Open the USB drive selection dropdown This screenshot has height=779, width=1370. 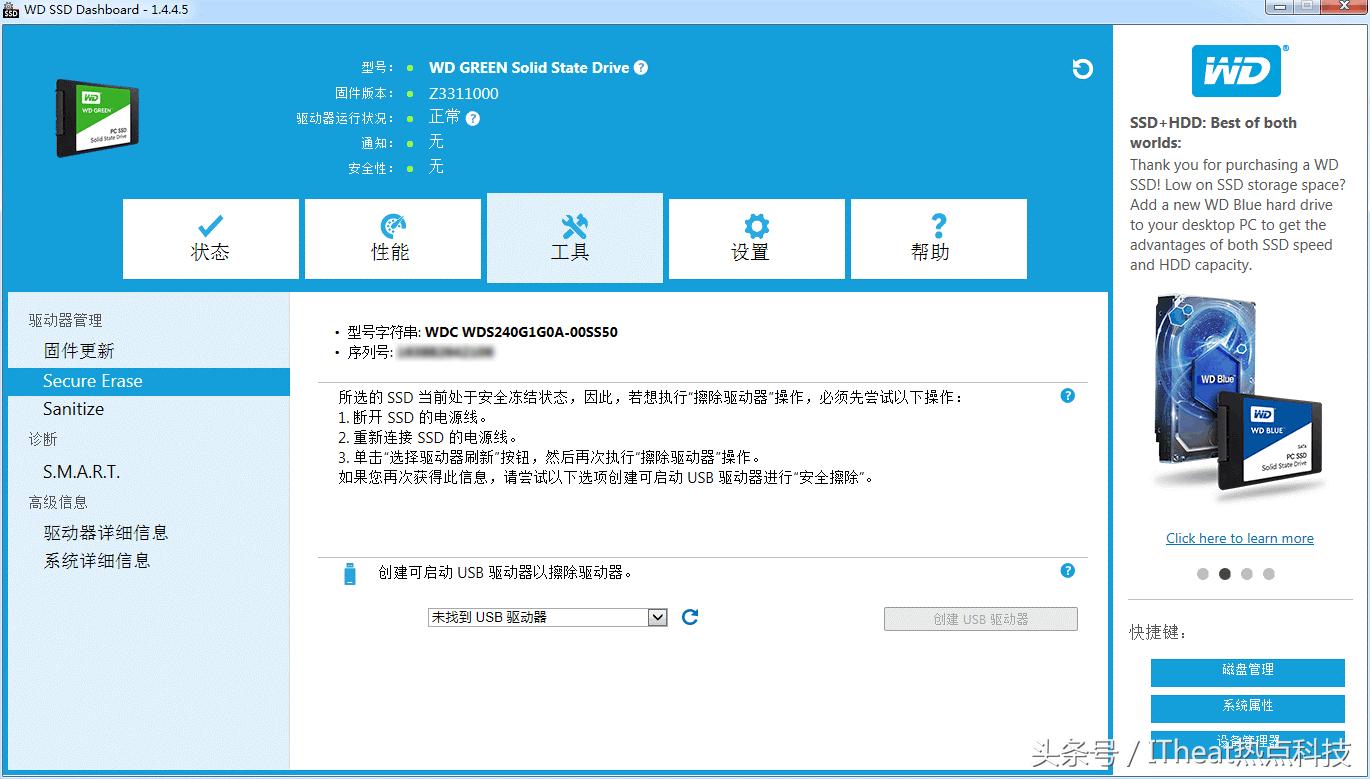coord(657,617)
